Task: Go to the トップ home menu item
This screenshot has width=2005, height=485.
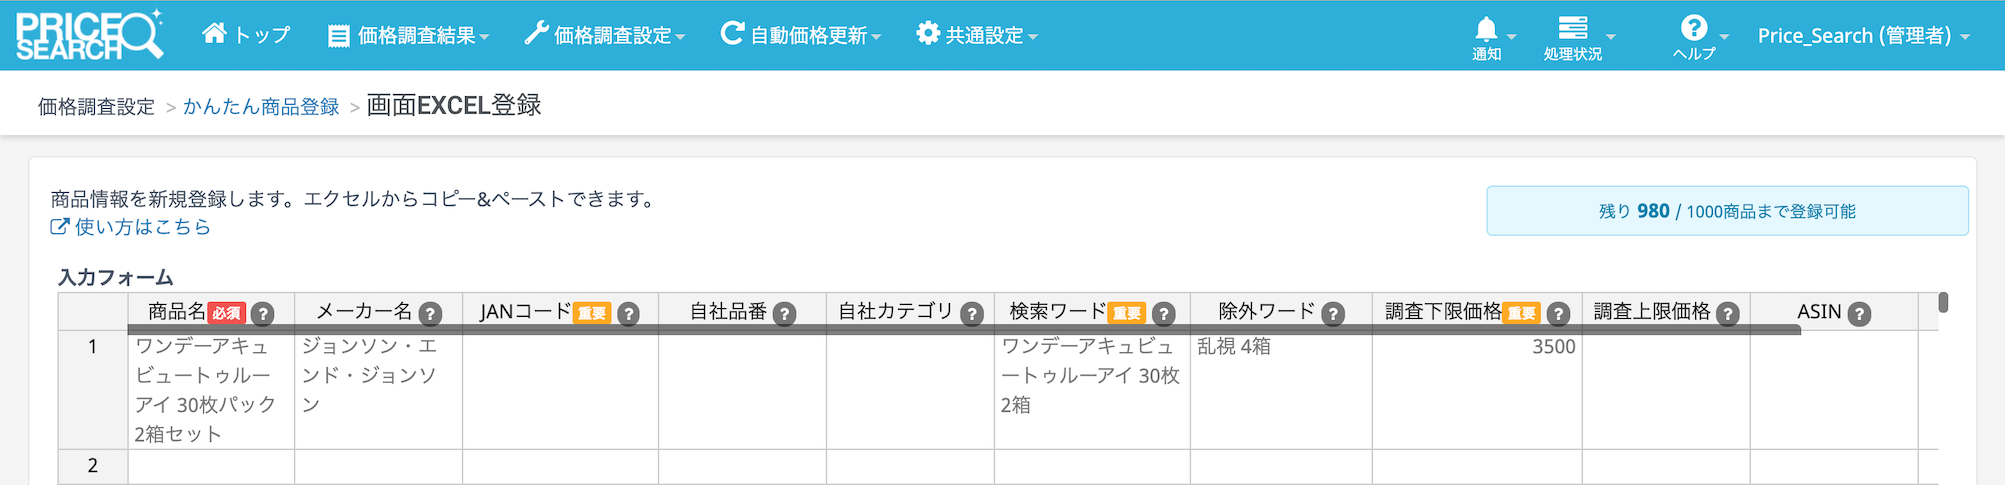Action: pos(246,35)
